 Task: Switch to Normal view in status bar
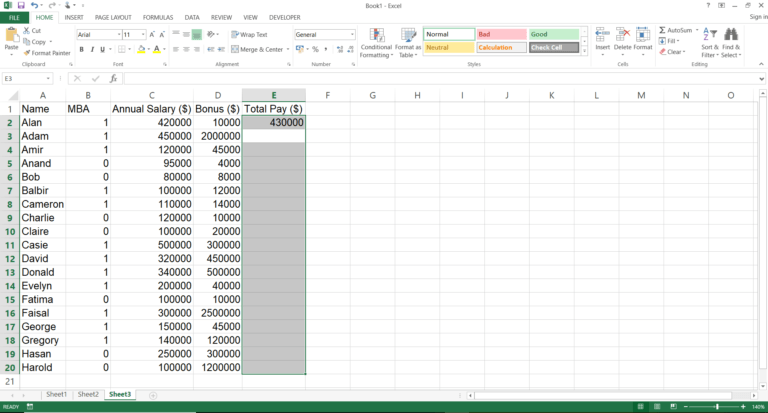(x=640, y=407)
